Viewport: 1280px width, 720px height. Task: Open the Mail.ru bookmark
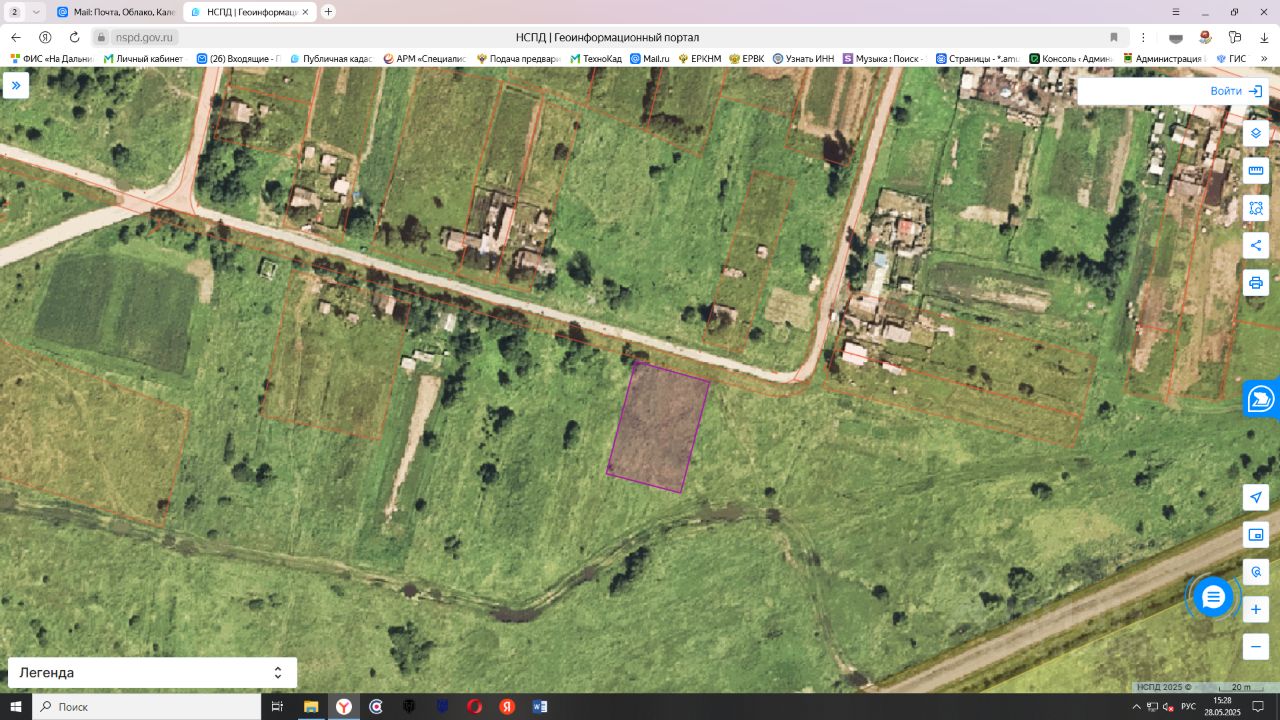tap(650, 58)
